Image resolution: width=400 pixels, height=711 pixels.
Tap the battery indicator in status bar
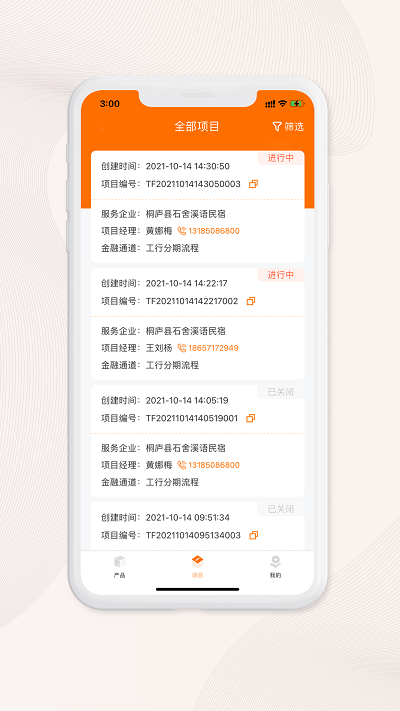297,104
